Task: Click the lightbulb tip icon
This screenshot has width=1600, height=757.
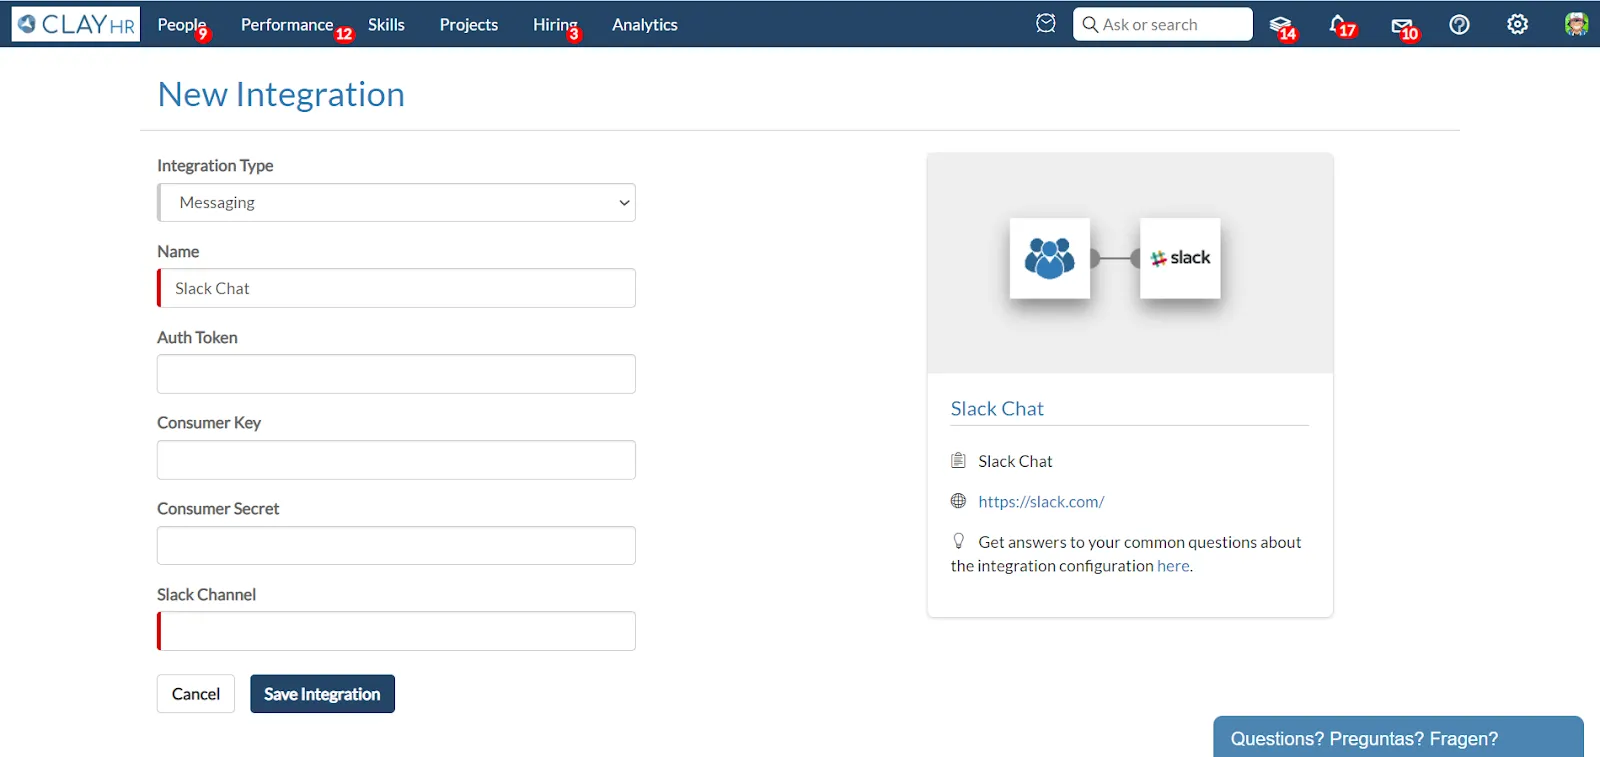Action: click(958, 541)
